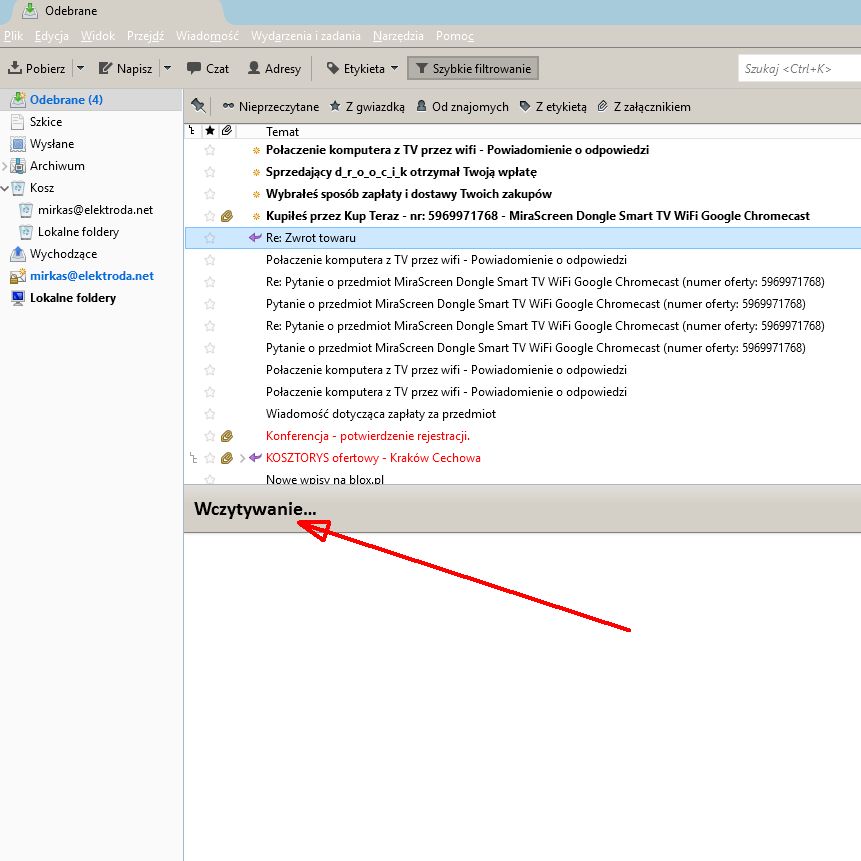Sort by the attachment column header
This screenshot has width=861, height=861.
[x=227, y=131]
